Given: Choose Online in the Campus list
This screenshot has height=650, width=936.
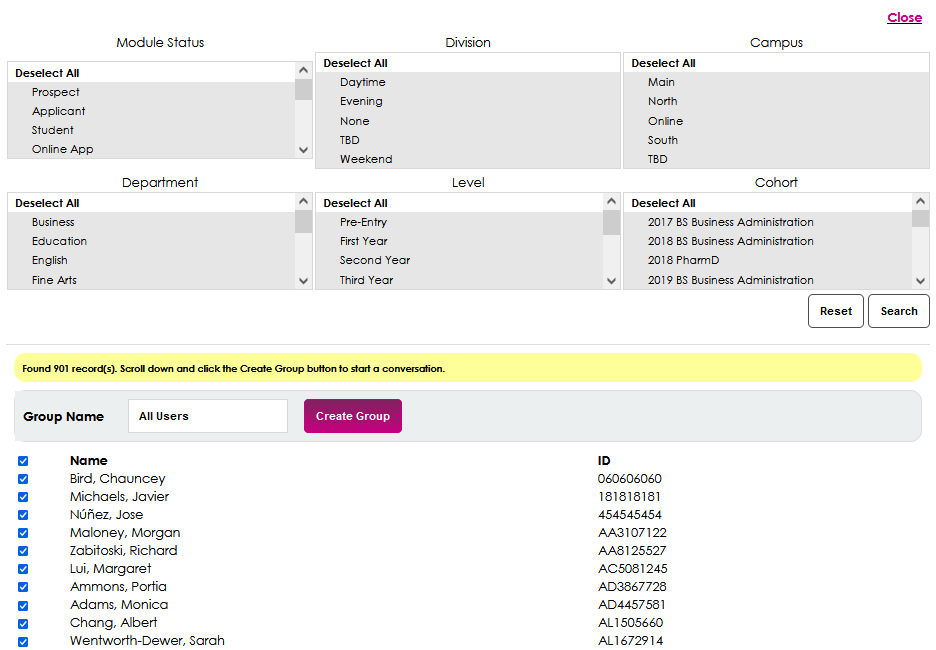Looking at the screenshot, I should click(x=665, y=121).
